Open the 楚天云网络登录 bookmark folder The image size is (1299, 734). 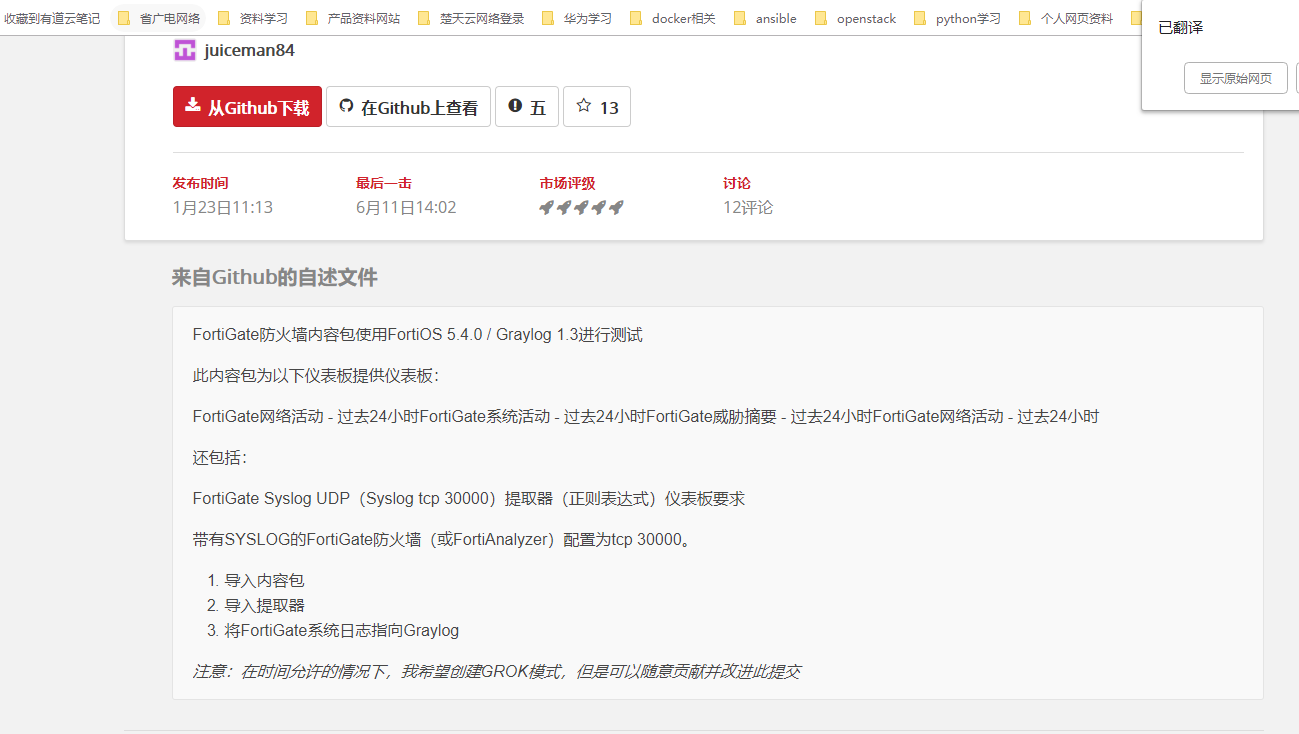point(471,18)
